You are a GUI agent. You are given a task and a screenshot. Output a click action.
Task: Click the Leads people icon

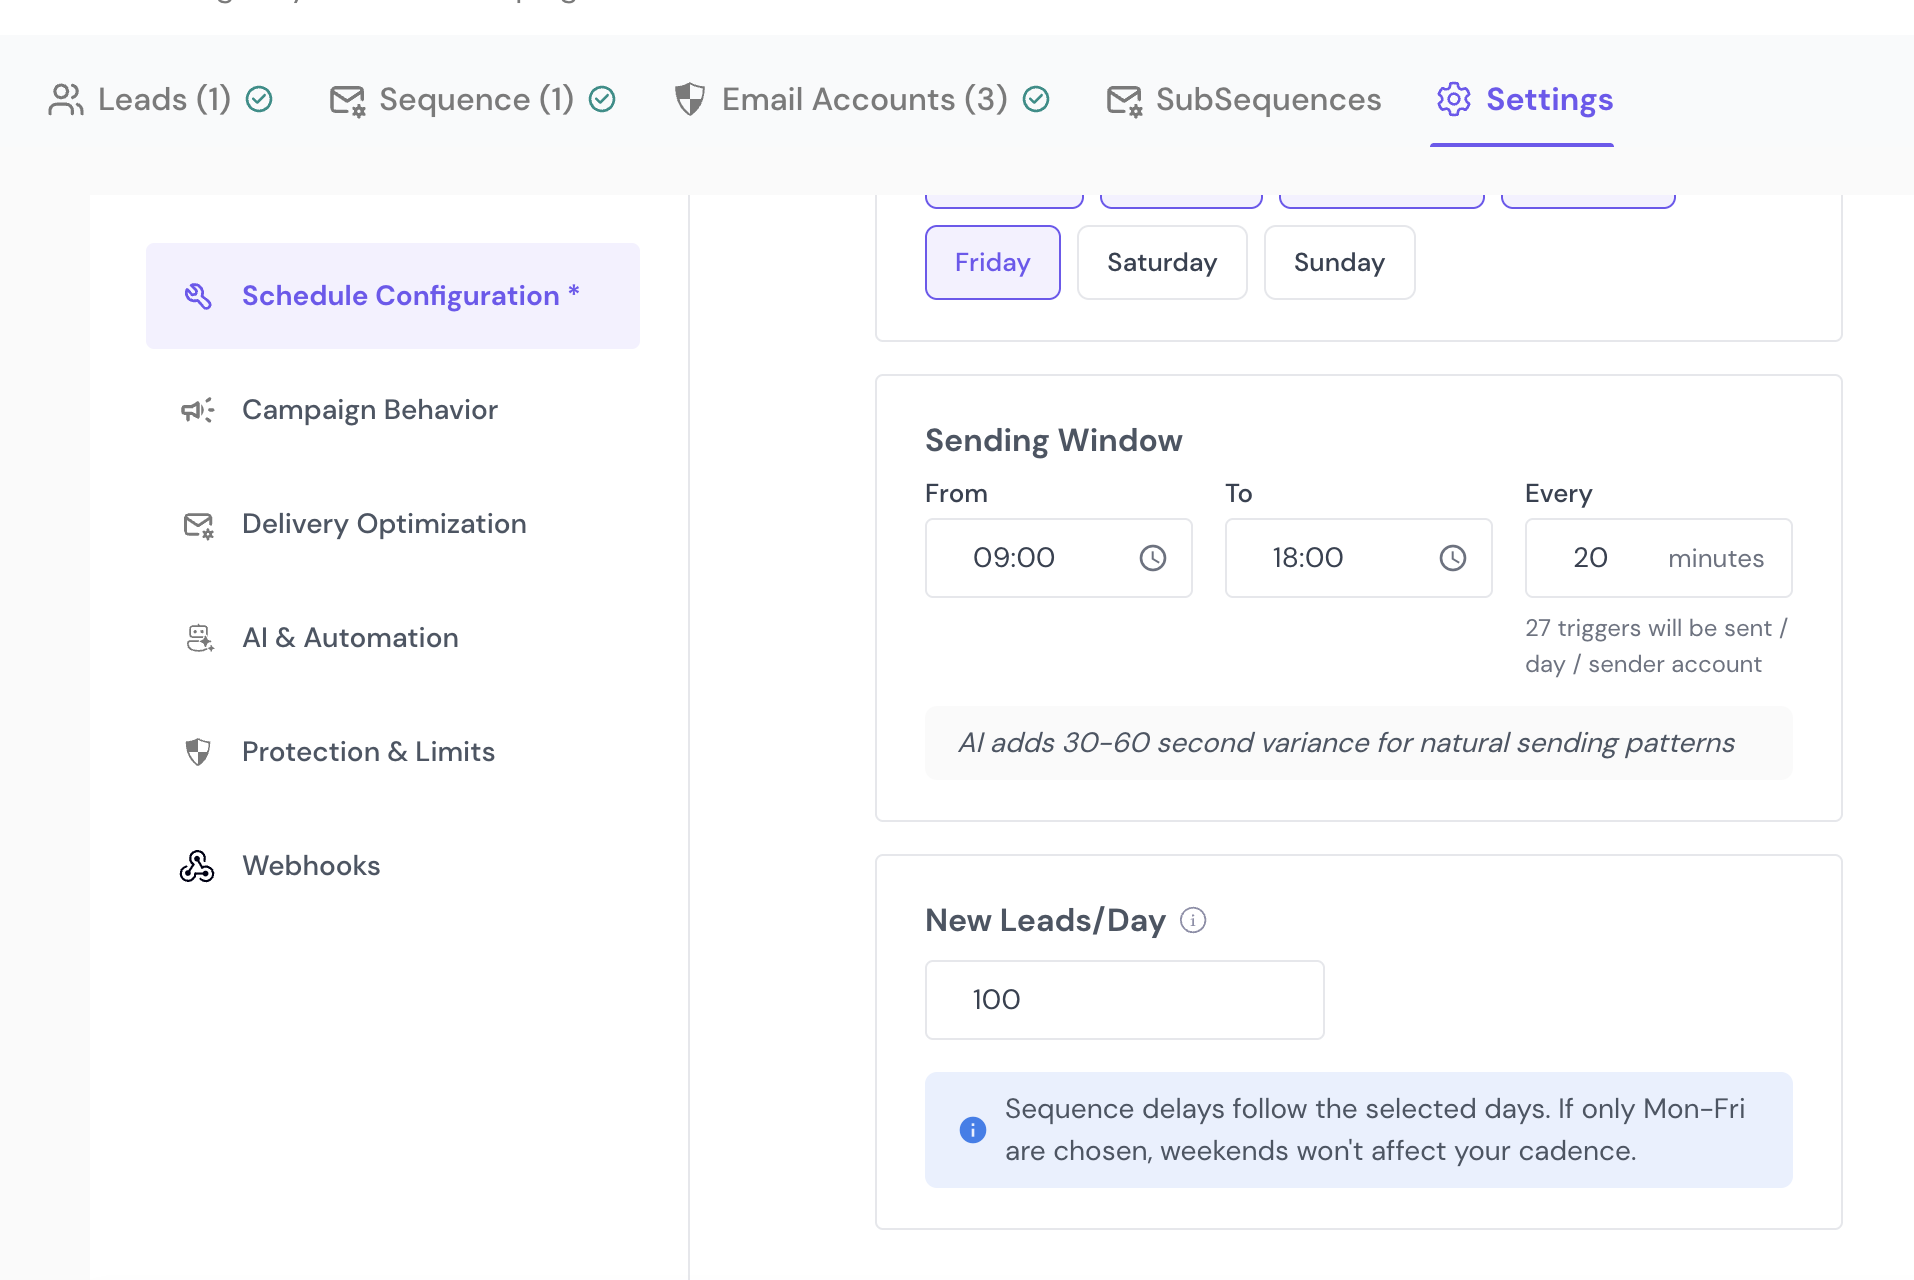point(66,99)
